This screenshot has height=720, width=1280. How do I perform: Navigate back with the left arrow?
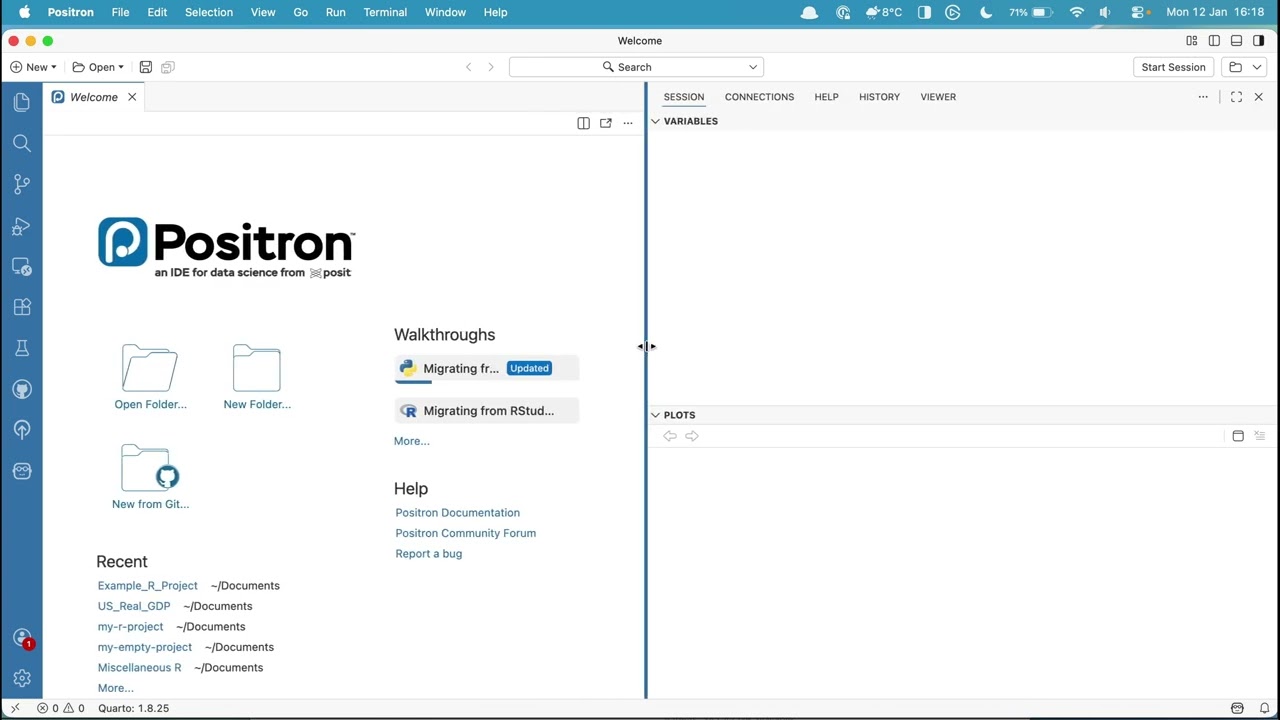click(x=468, y=67)
